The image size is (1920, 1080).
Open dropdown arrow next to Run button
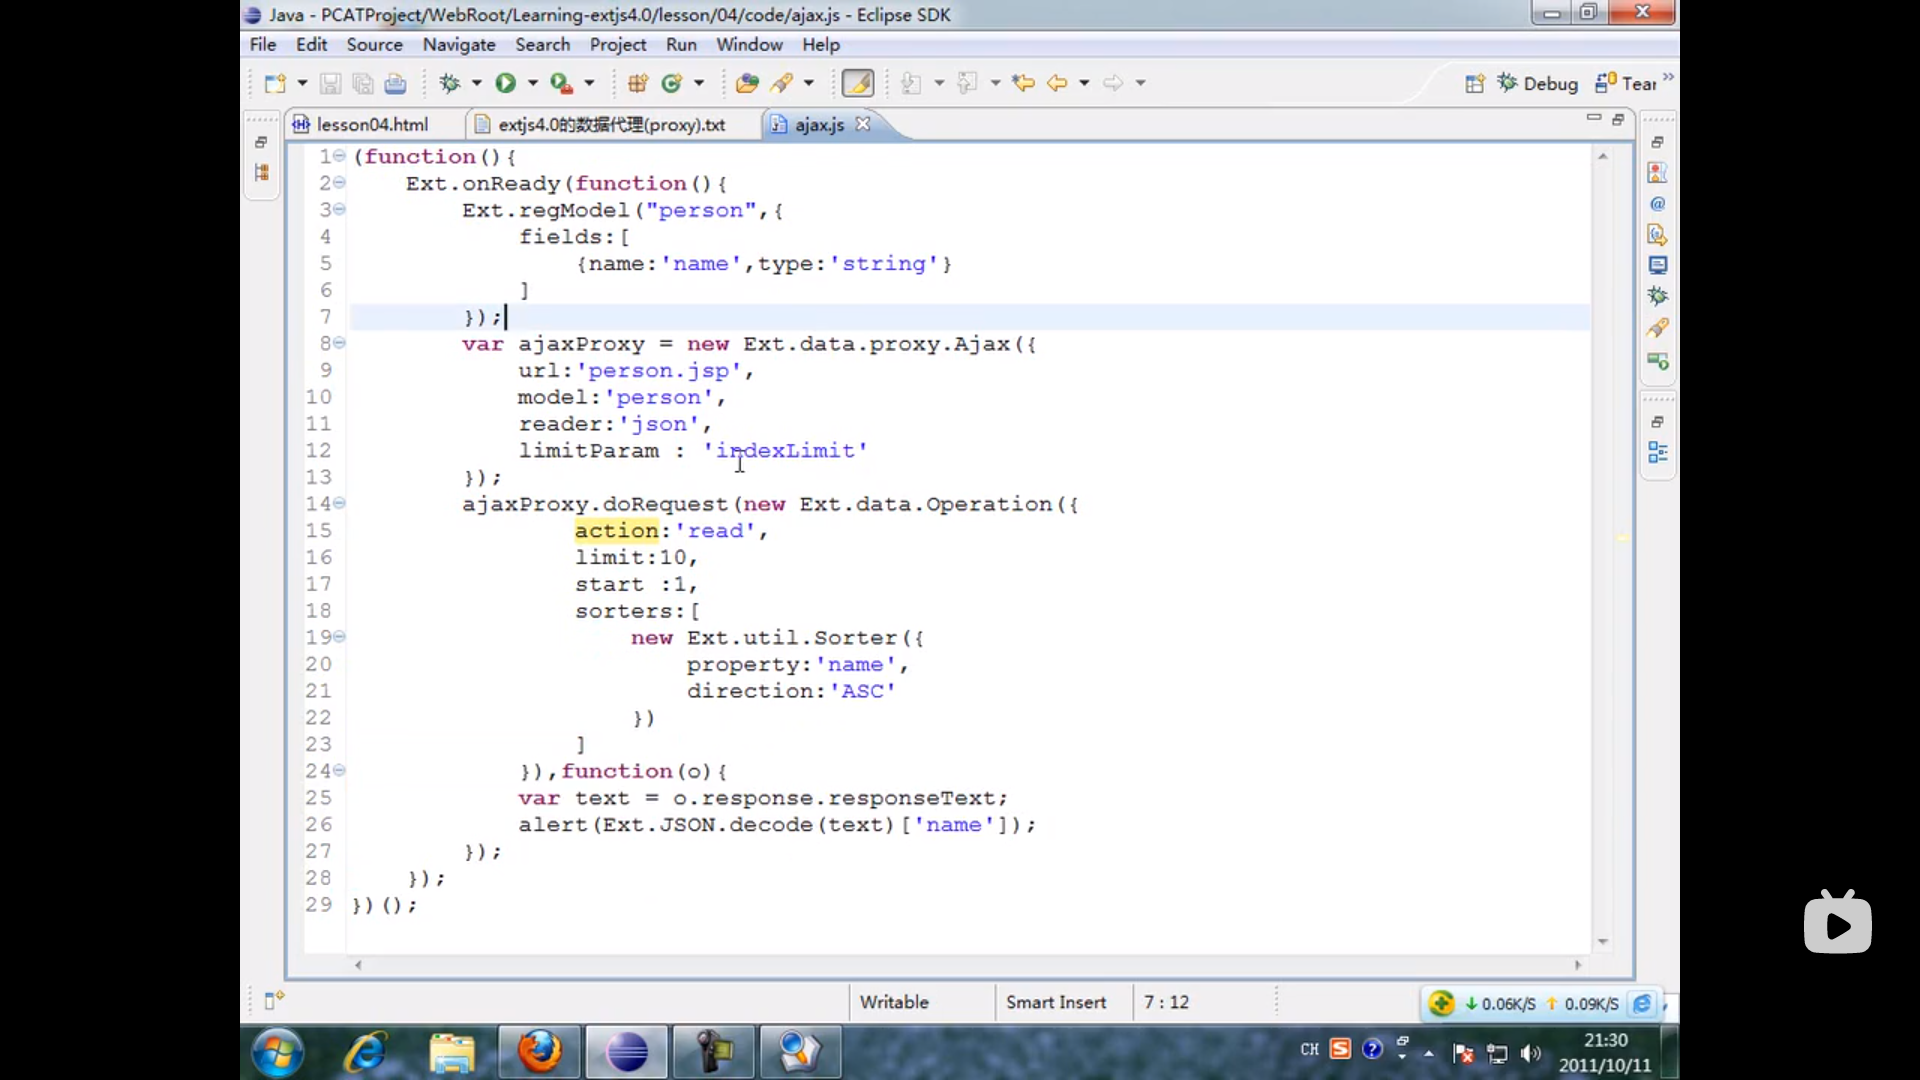point(533,84)
